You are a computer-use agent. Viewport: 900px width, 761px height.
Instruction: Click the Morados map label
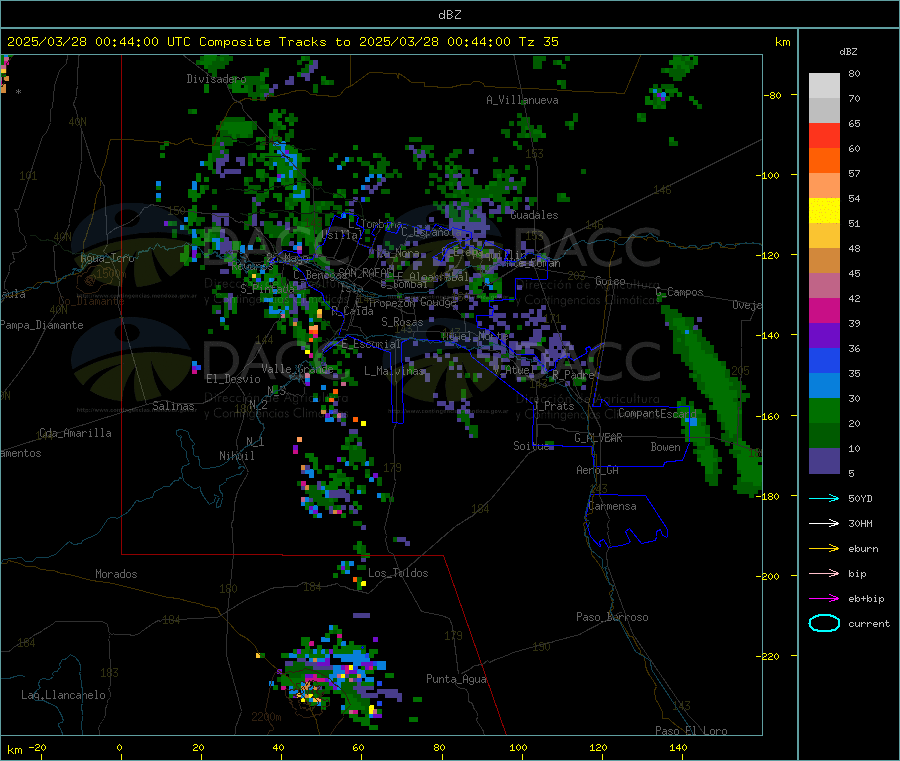coord(116,574)
